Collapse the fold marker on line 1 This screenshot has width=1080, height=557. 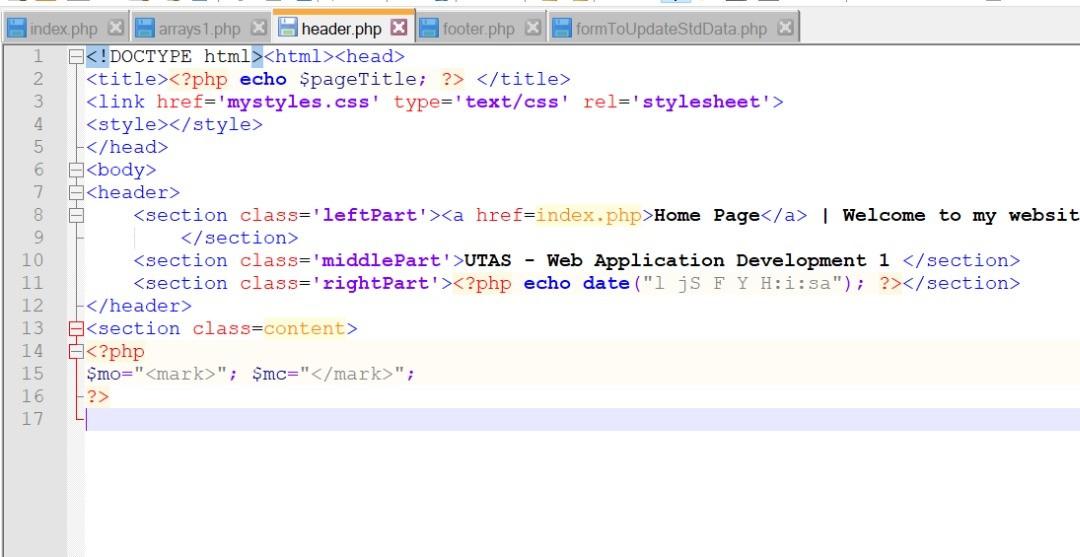click(76, 57)
